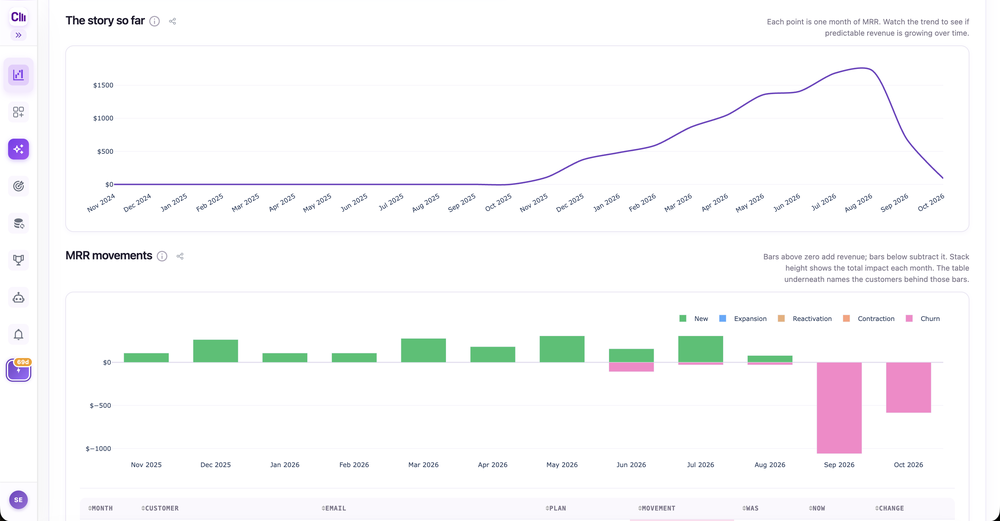Sort table by CHANGE column
1000x521 pixels.
coord(890,508)
